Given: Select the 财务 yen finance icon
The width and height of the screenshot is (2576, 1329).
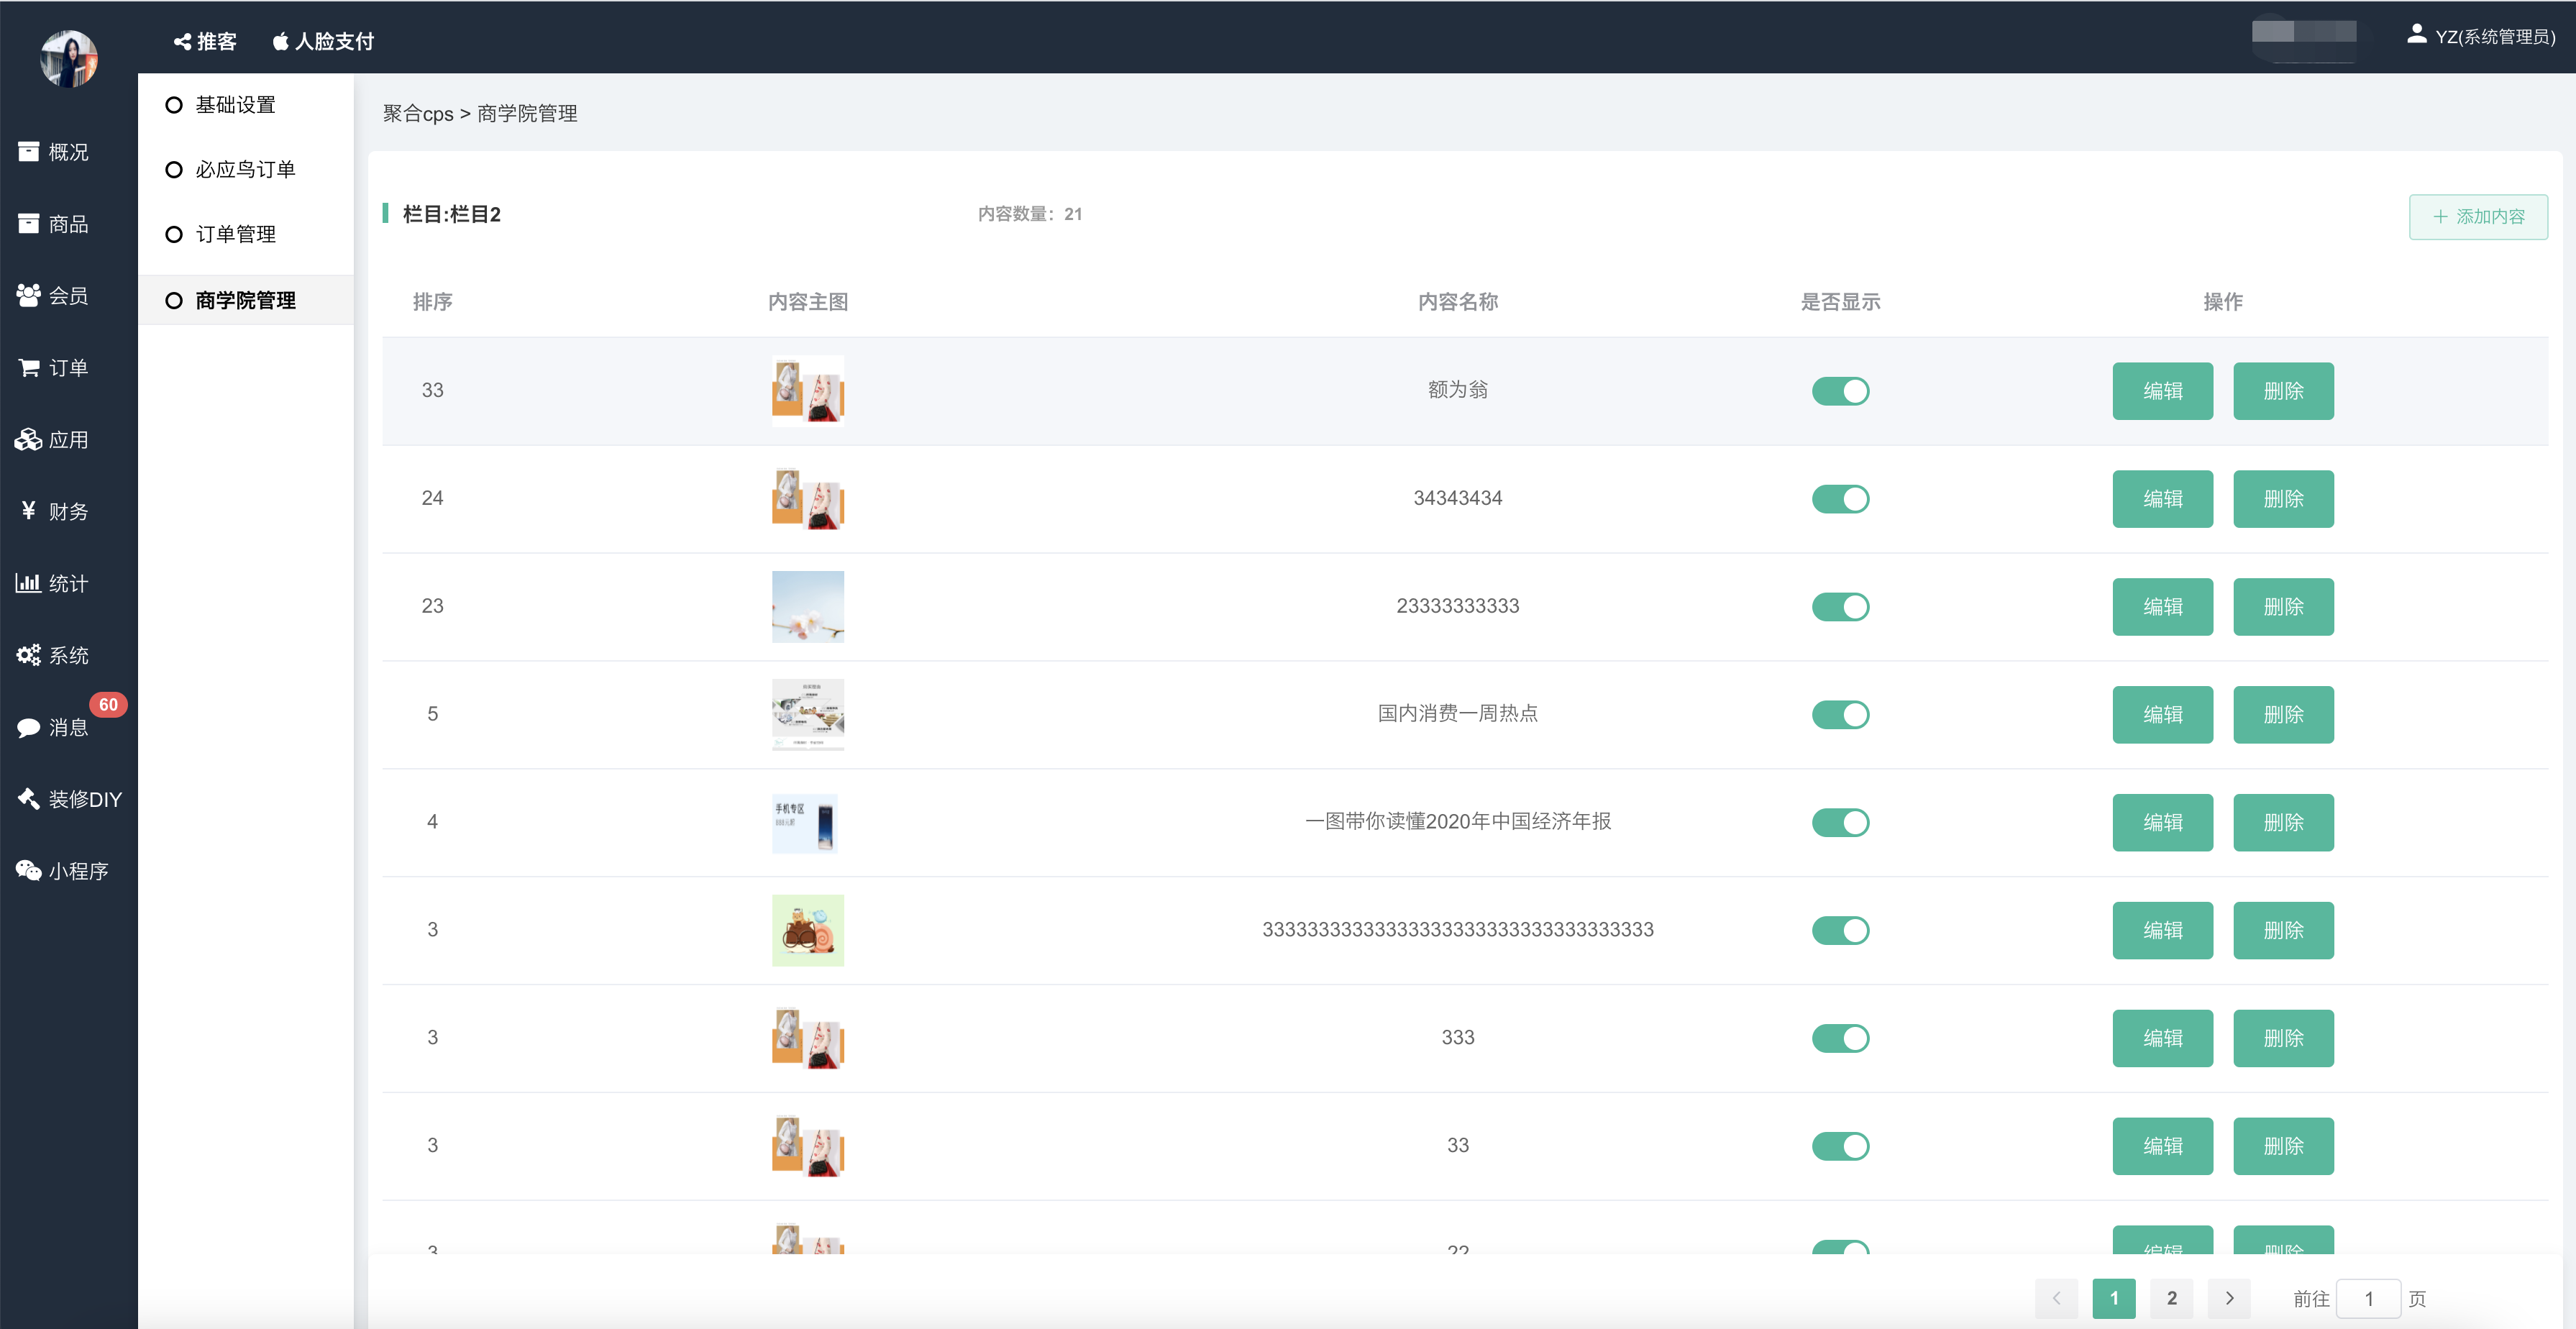Looking at the screenshot, I should 29,511.
